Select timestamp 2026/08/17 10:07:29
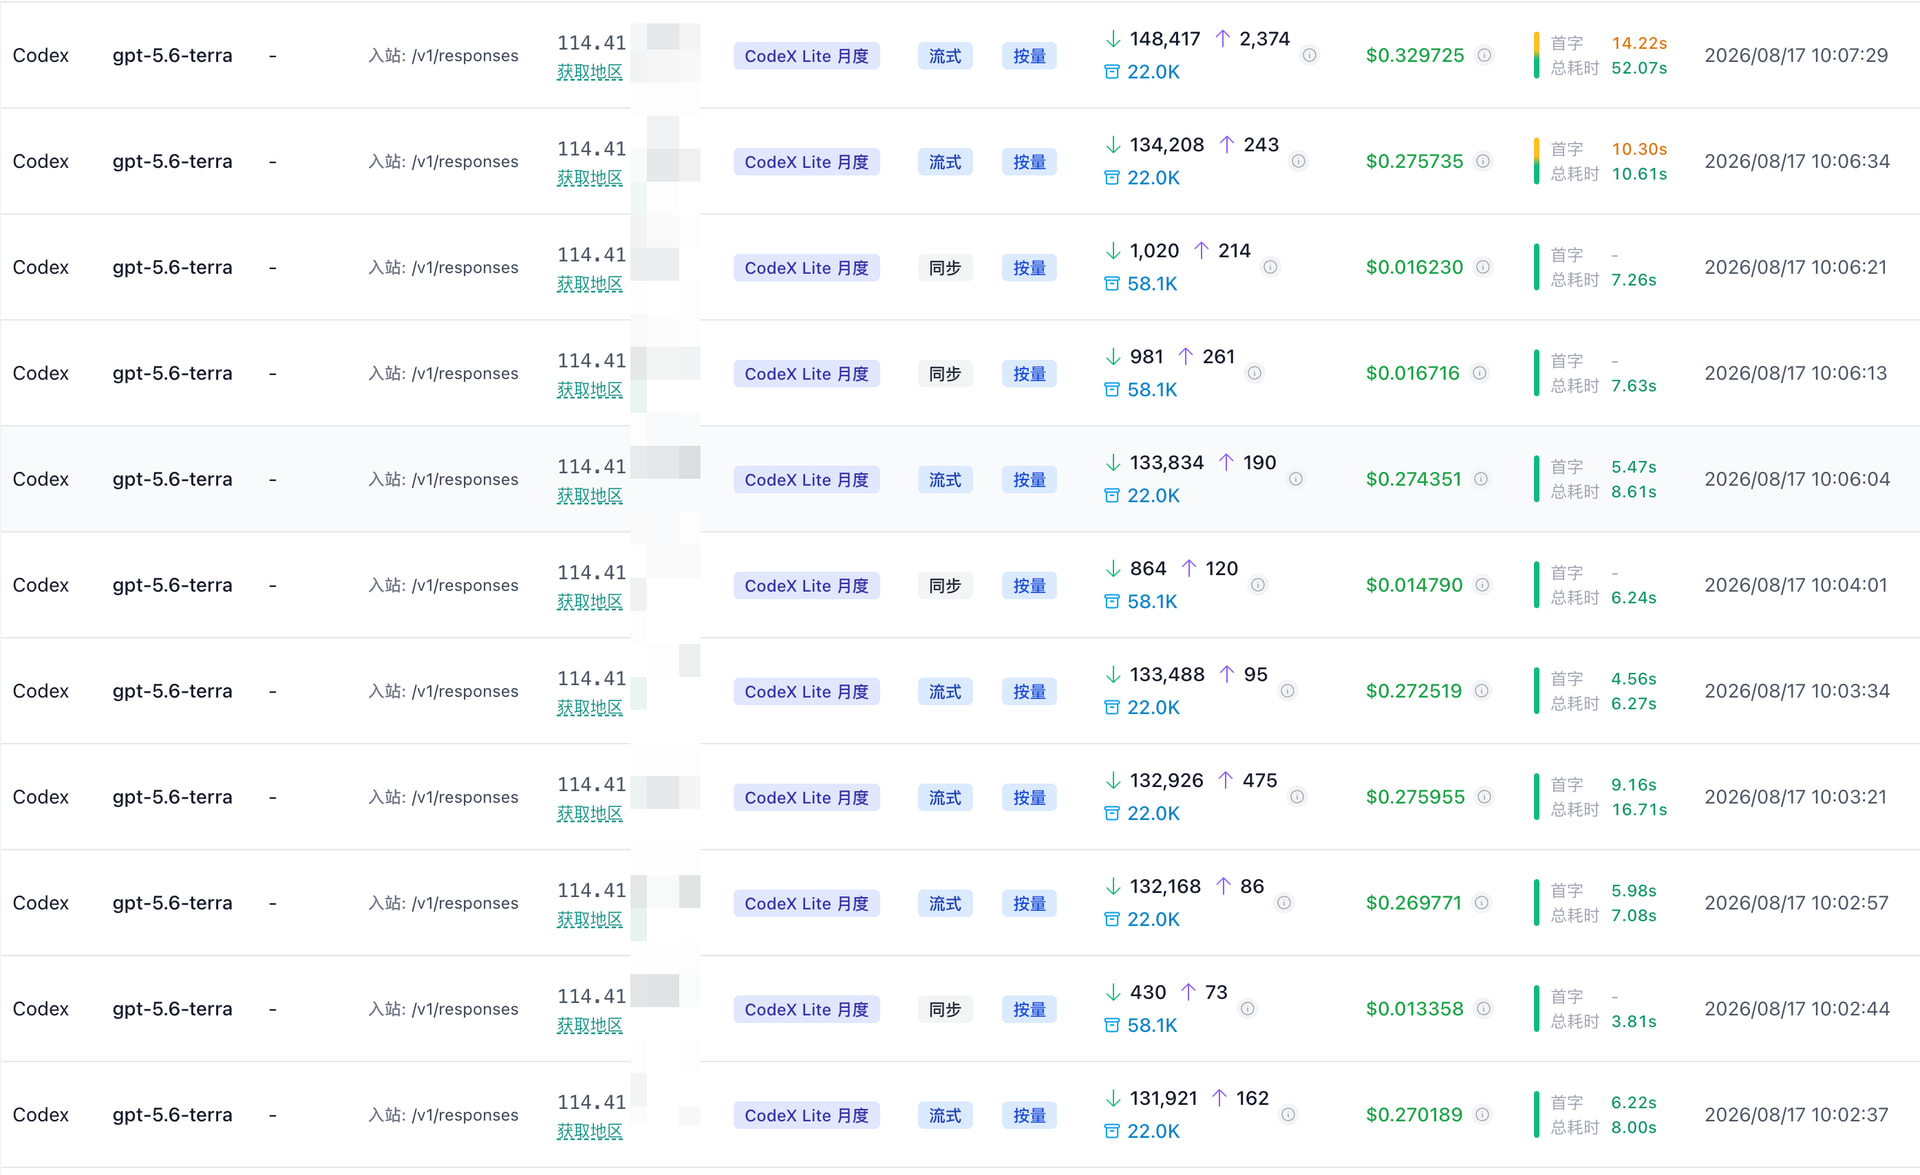The image size is (1920, 1175). click(1796, 55)
